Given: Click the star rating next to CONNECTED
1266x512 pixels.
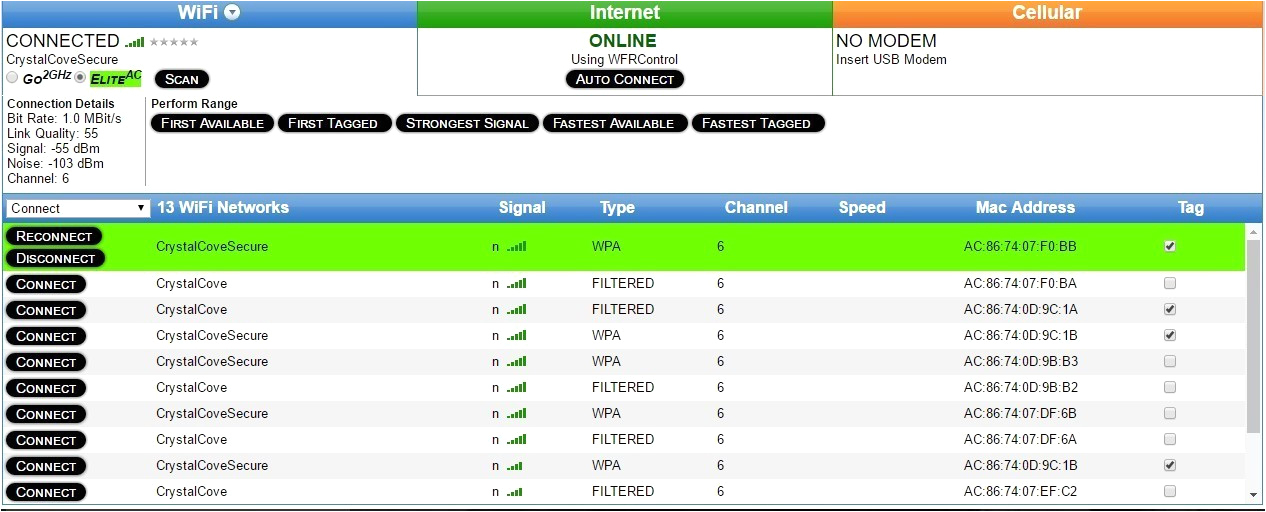Looking at the screenshot, I should [174, 42].
